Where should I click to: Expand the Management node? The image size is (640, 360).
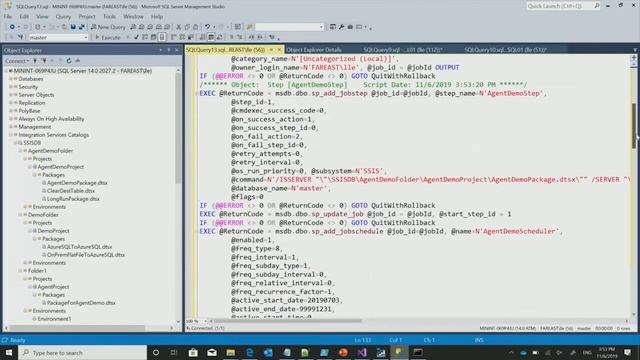[x=11, y=127]
